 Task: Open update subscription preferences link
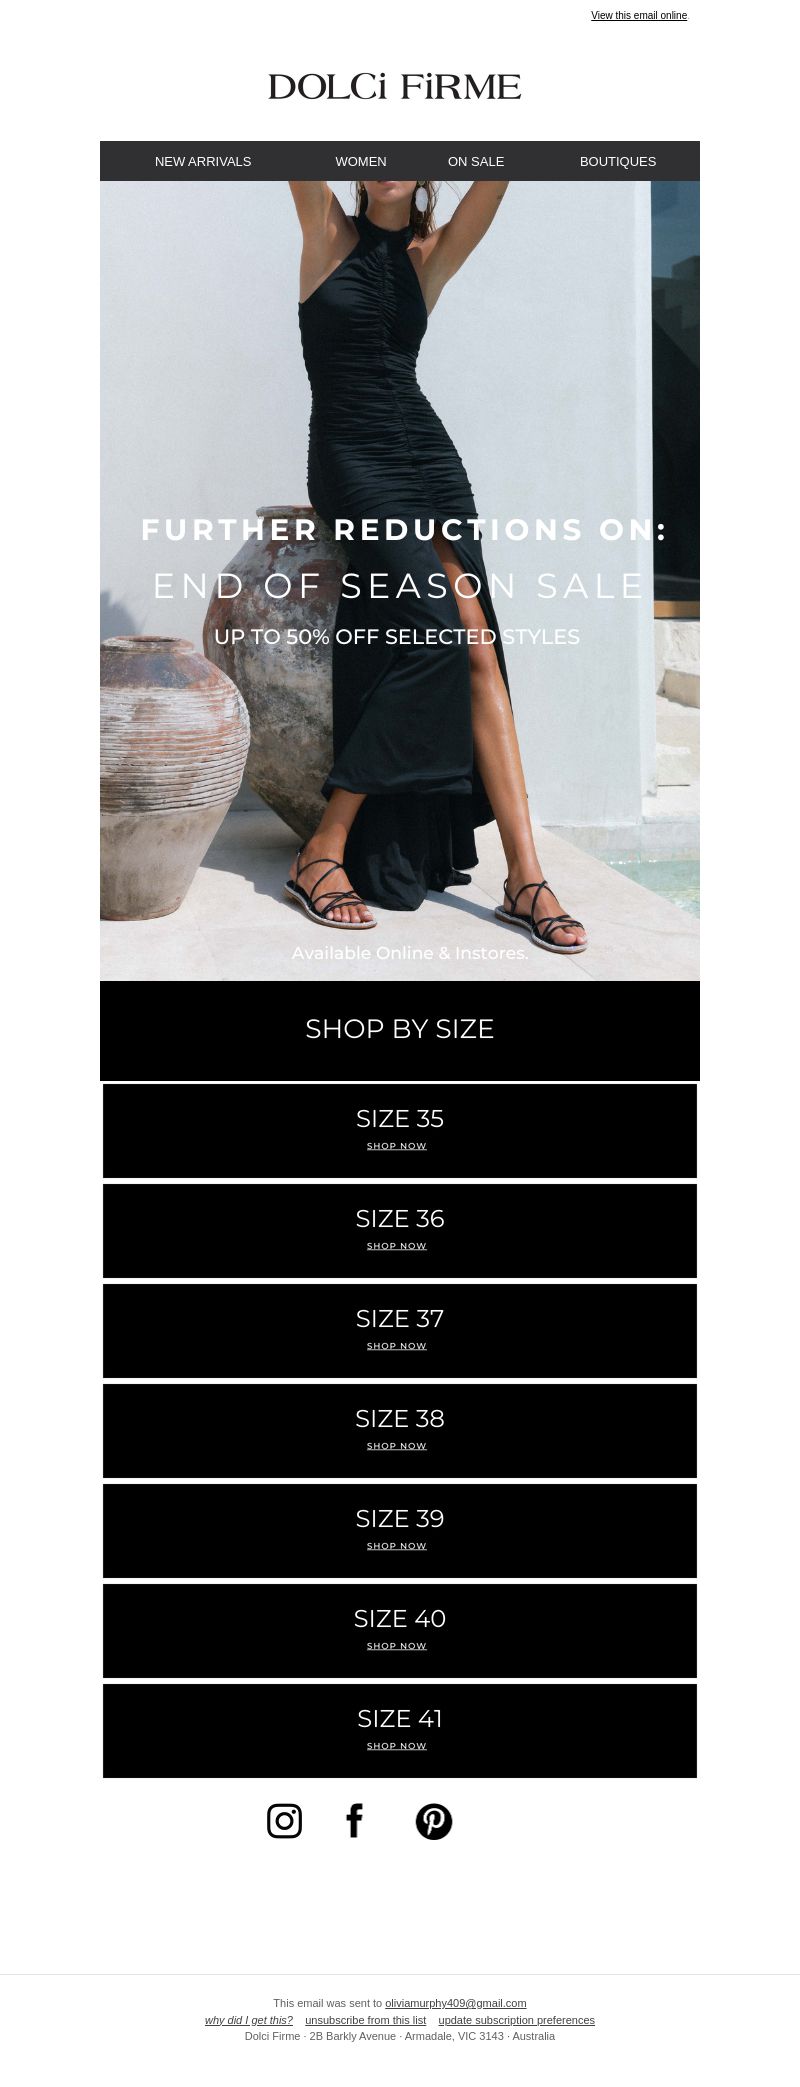point(516,2019)
